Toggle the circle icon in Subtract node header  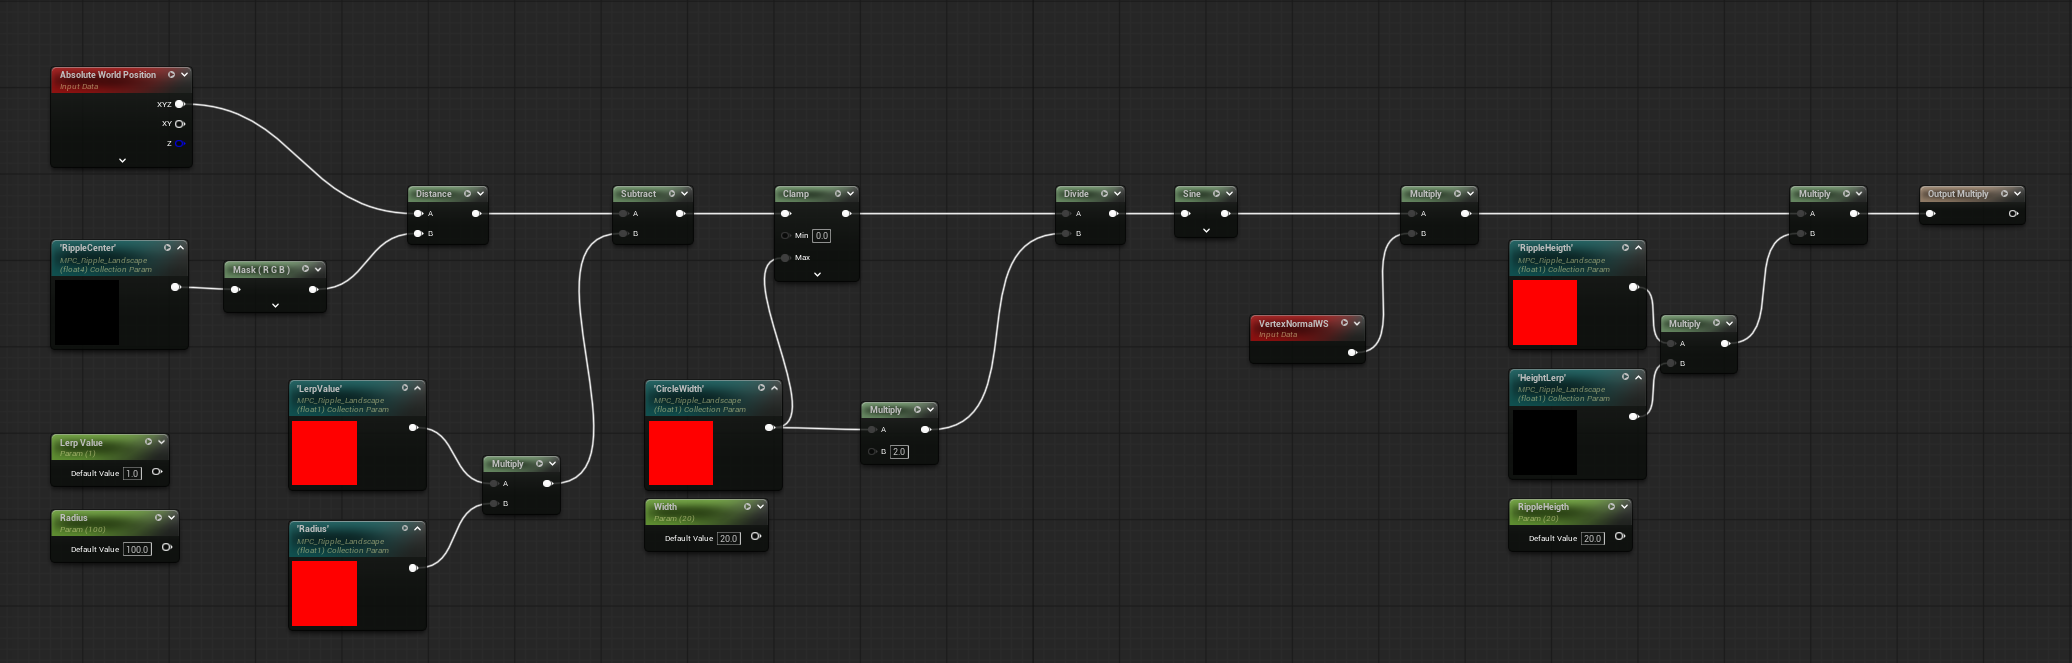(x=672, y=194)
